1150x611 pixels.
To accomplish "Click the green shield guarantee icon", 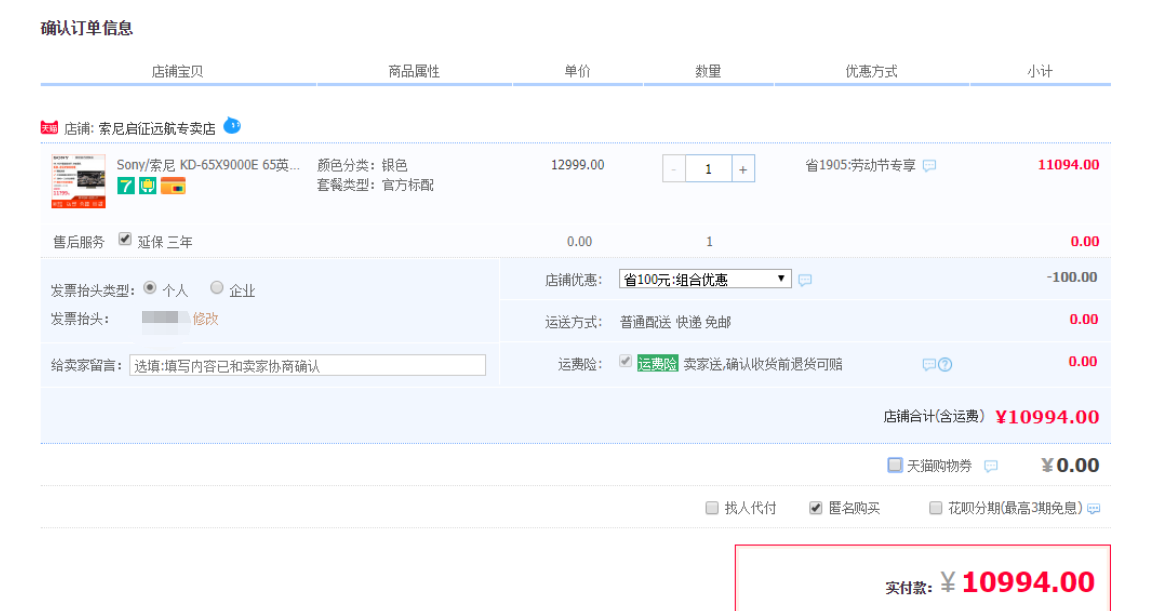I will [148, 186].
